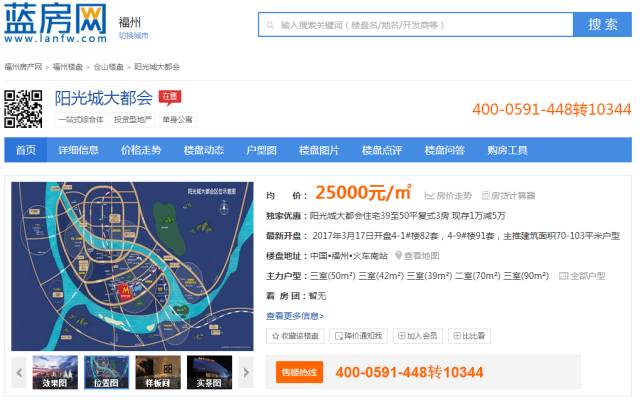The image size is (640, 400).
Task: Select the 位置图 thumbnail
Action: pyautogui.click(x=107, y=372)
